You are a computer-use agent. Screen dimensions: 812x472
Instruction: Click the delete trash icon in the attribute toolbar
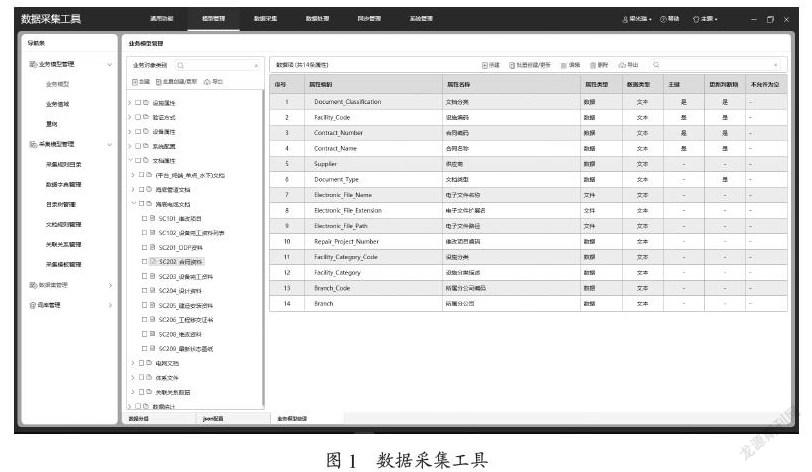click(x=593, y=65)
